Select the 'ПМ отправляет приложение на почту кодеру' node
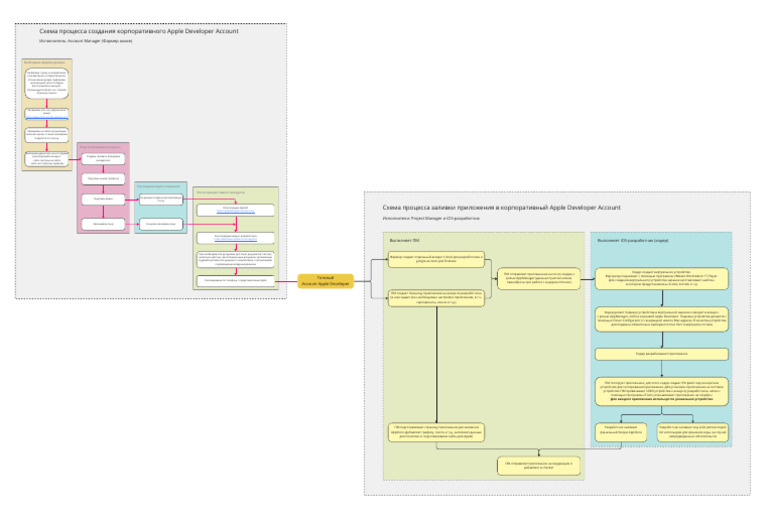Screen dimensions: 768x521 [x=539, y=278]
